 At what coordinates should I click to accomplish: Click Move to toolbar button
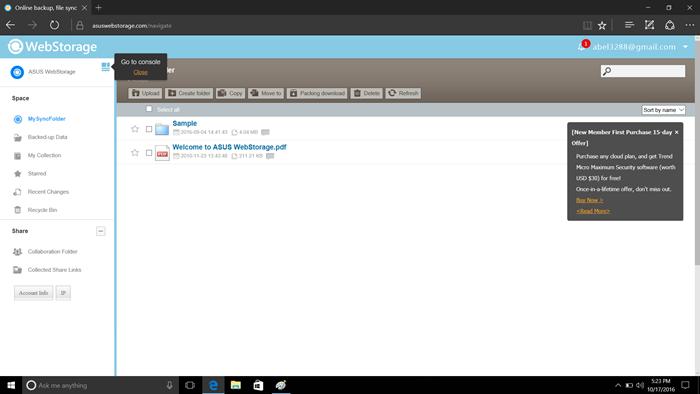click(x=266, y=93)
